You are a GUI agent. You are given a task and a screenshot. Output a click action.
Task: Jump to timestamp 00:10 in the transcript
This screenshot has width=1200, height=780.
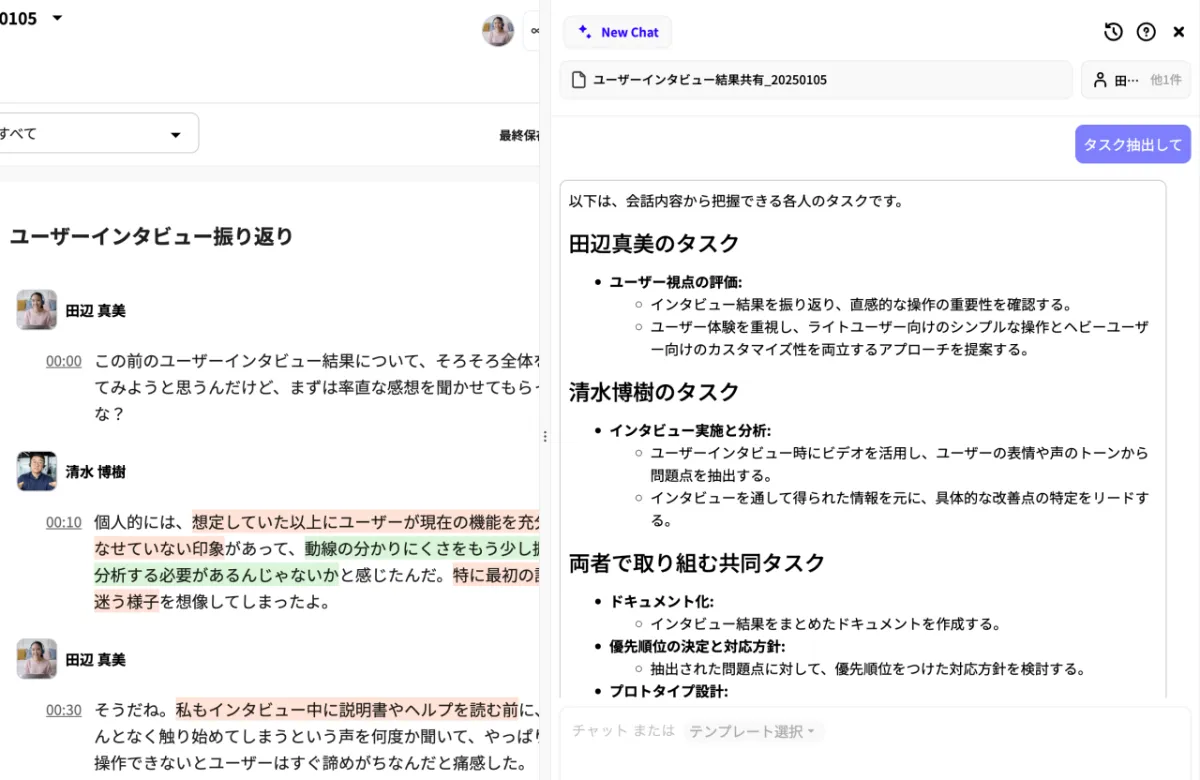(x=63, y=522)
